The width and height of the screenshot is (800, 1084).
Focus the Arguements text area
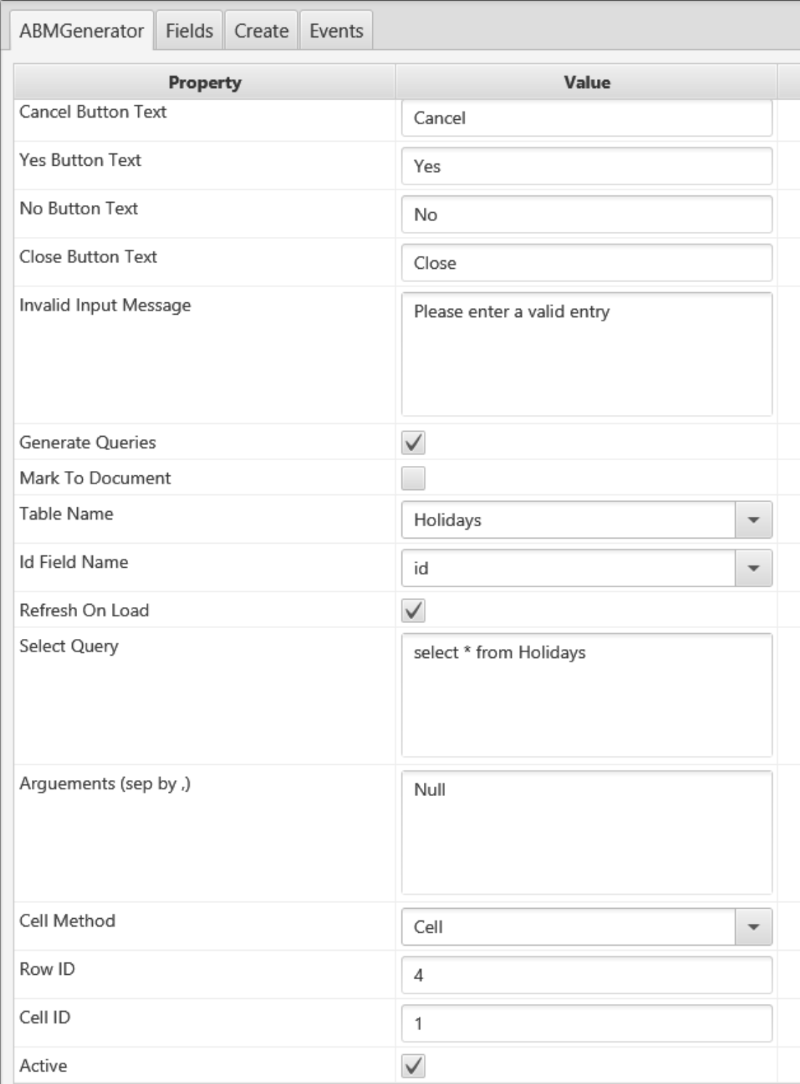[x=586, y=832]
